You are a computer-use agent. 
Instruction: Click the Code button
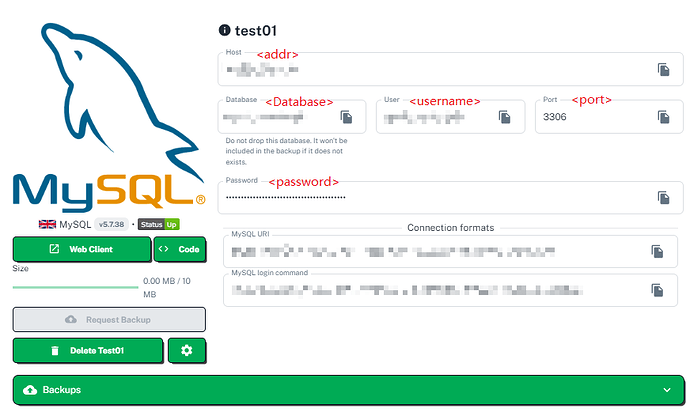(x=180, y=249)
